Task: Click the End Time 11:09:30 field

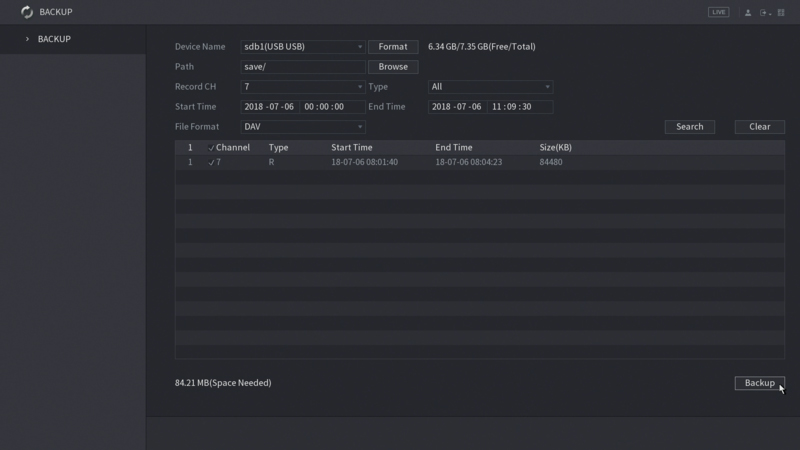Action: point(520,107)
